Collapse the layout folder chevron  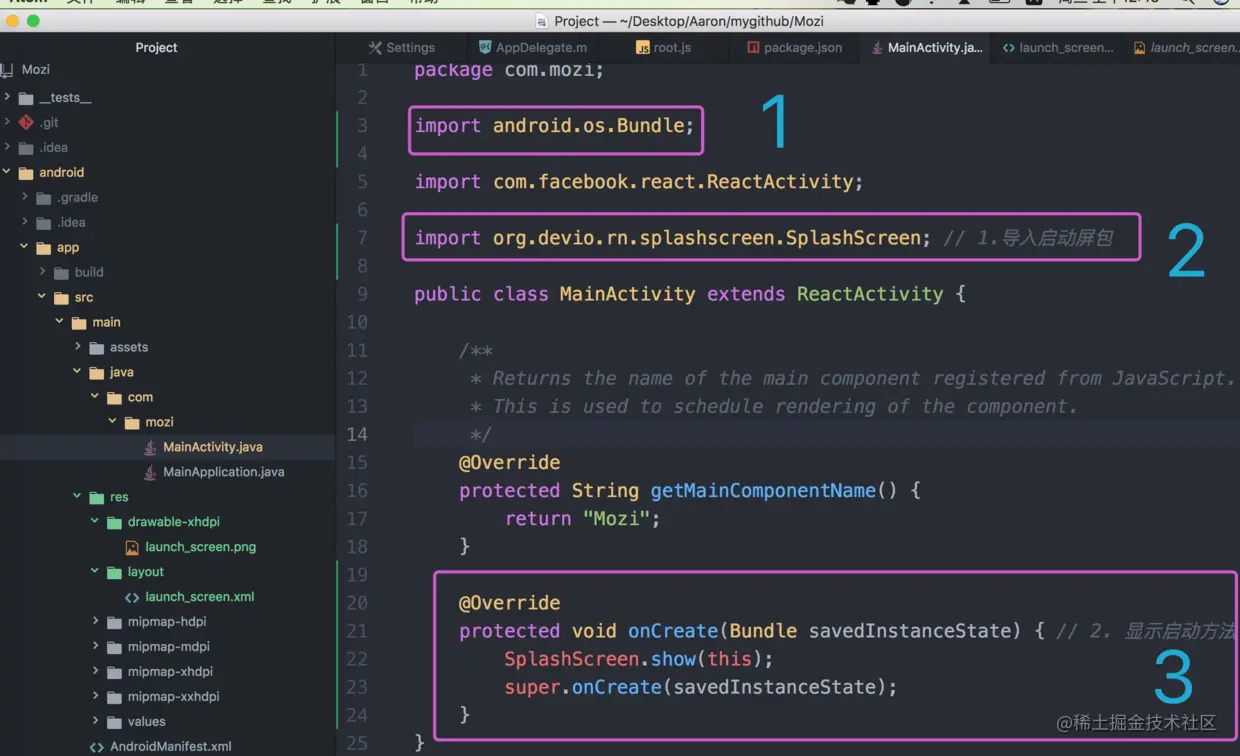pyautogui.click(x=96, y=572)
